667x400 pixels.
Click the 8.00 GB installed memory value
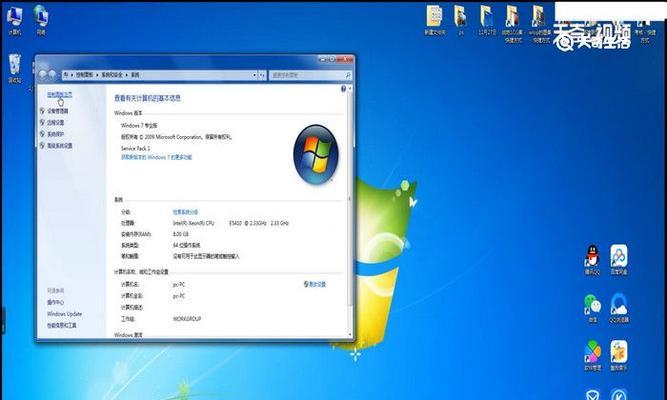(181, 234)
